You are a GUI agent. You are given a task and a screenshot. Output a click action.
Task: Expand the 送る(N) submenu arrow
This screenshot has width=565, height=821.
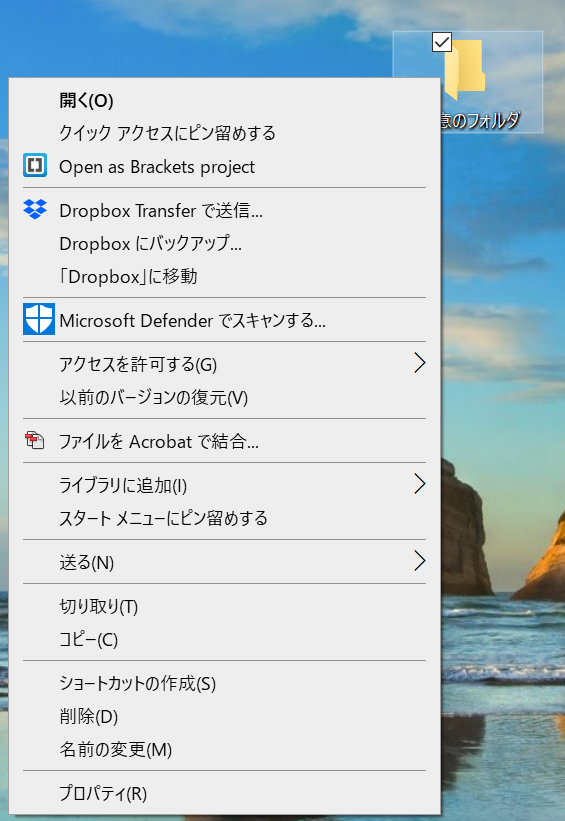click(x=419, y=561)
